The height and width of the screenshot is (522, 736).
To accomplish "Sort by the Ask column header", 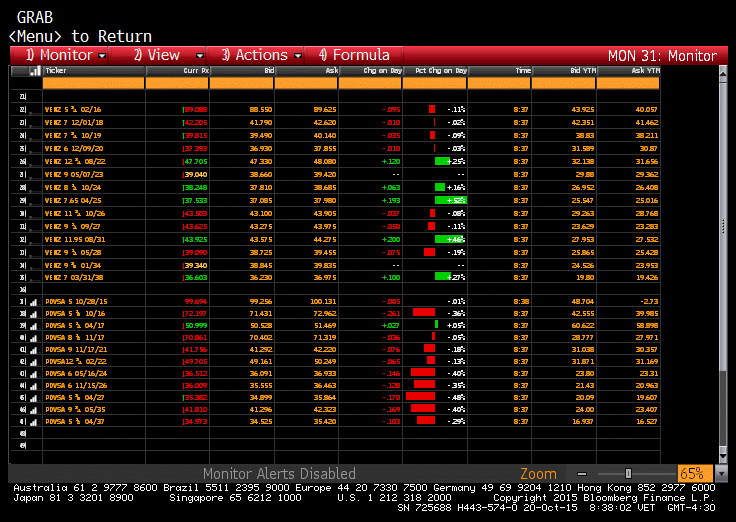I will pos(306,71).
